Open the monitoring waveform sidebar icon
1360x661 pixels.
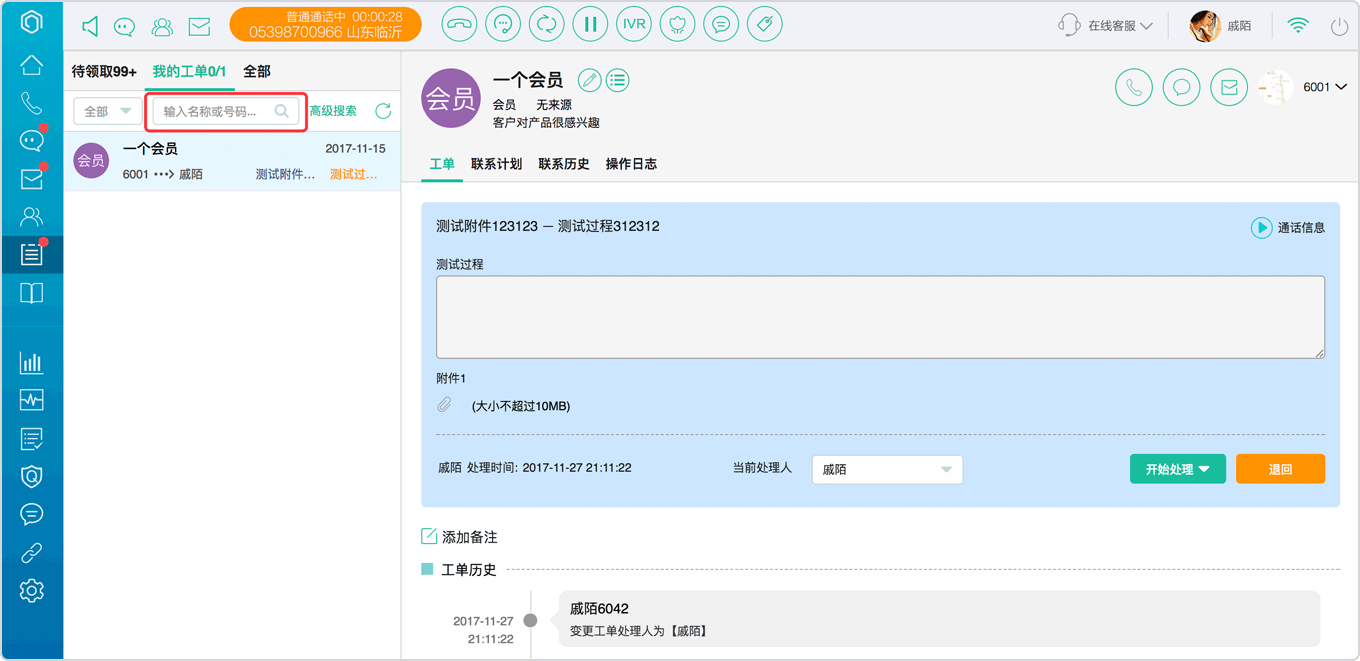tap(32, 401)
